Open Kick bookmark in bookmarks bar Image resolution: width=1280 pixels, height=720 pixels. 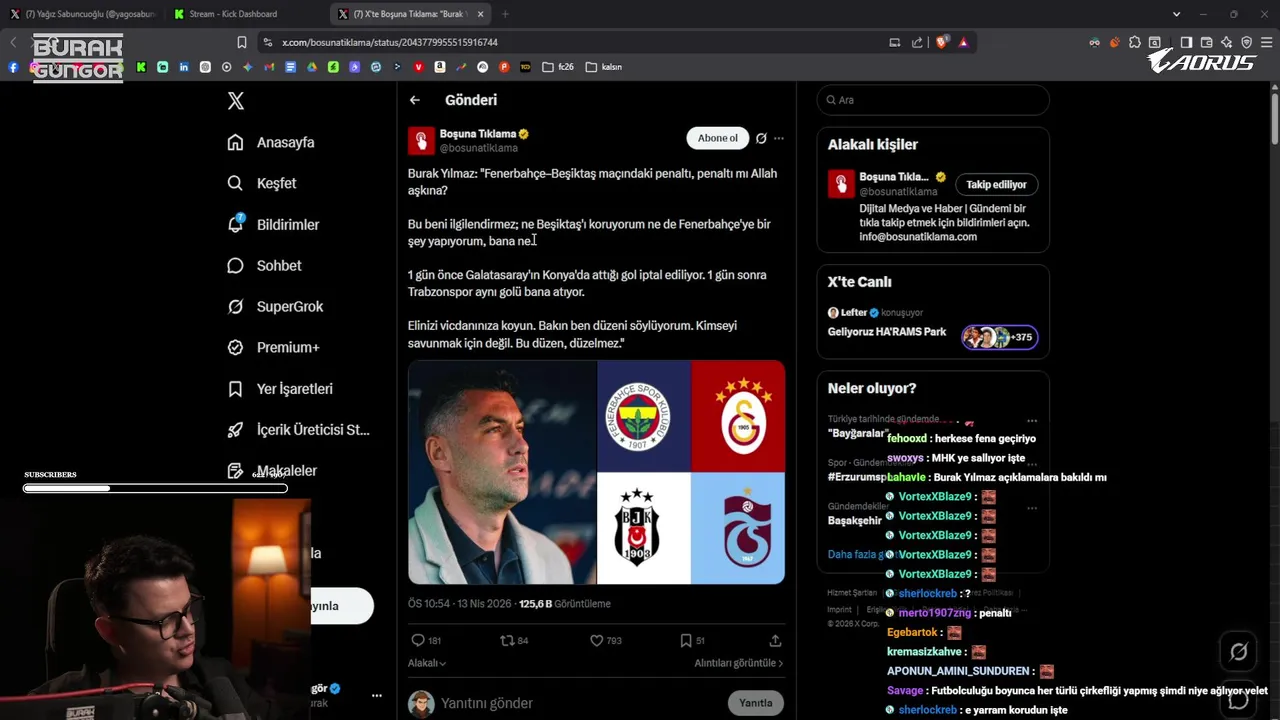point(141,67)
